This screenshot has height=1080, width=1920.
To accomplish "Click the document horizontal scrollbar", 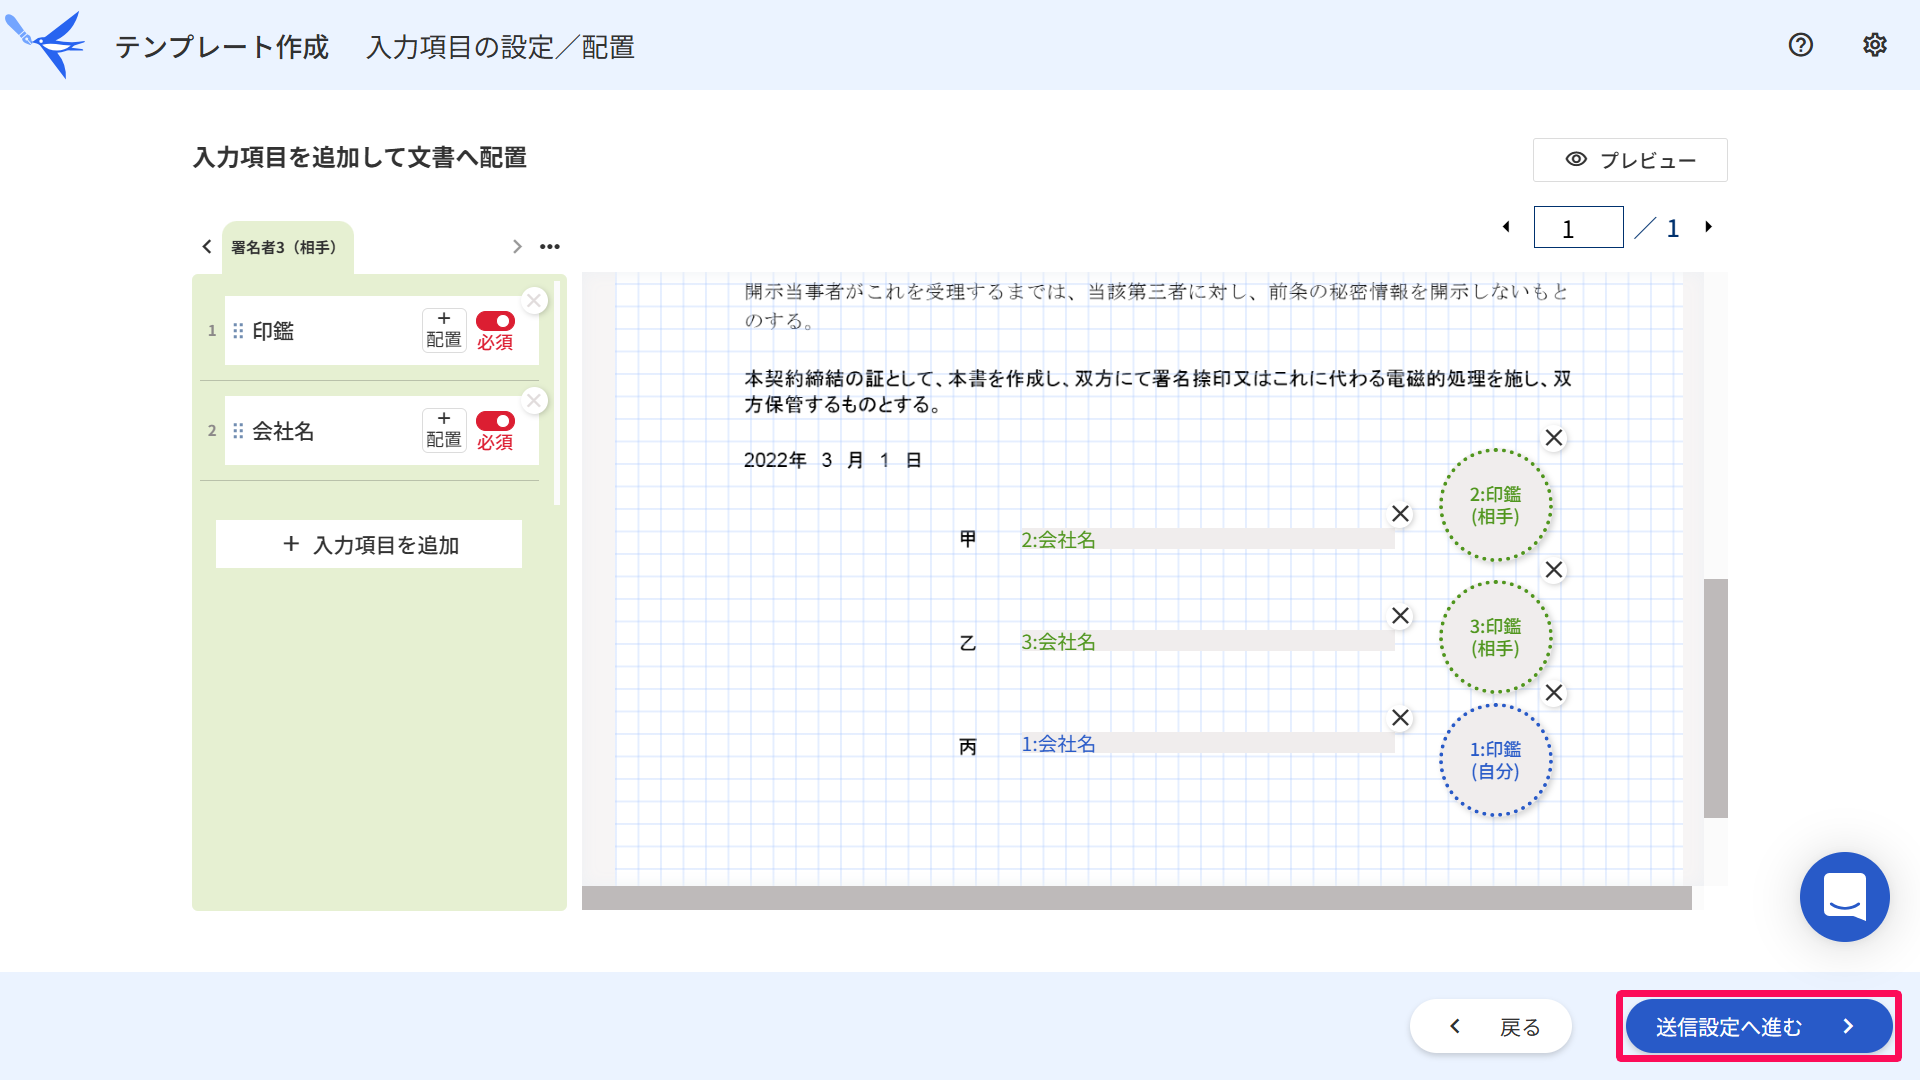I will 1136,898.
